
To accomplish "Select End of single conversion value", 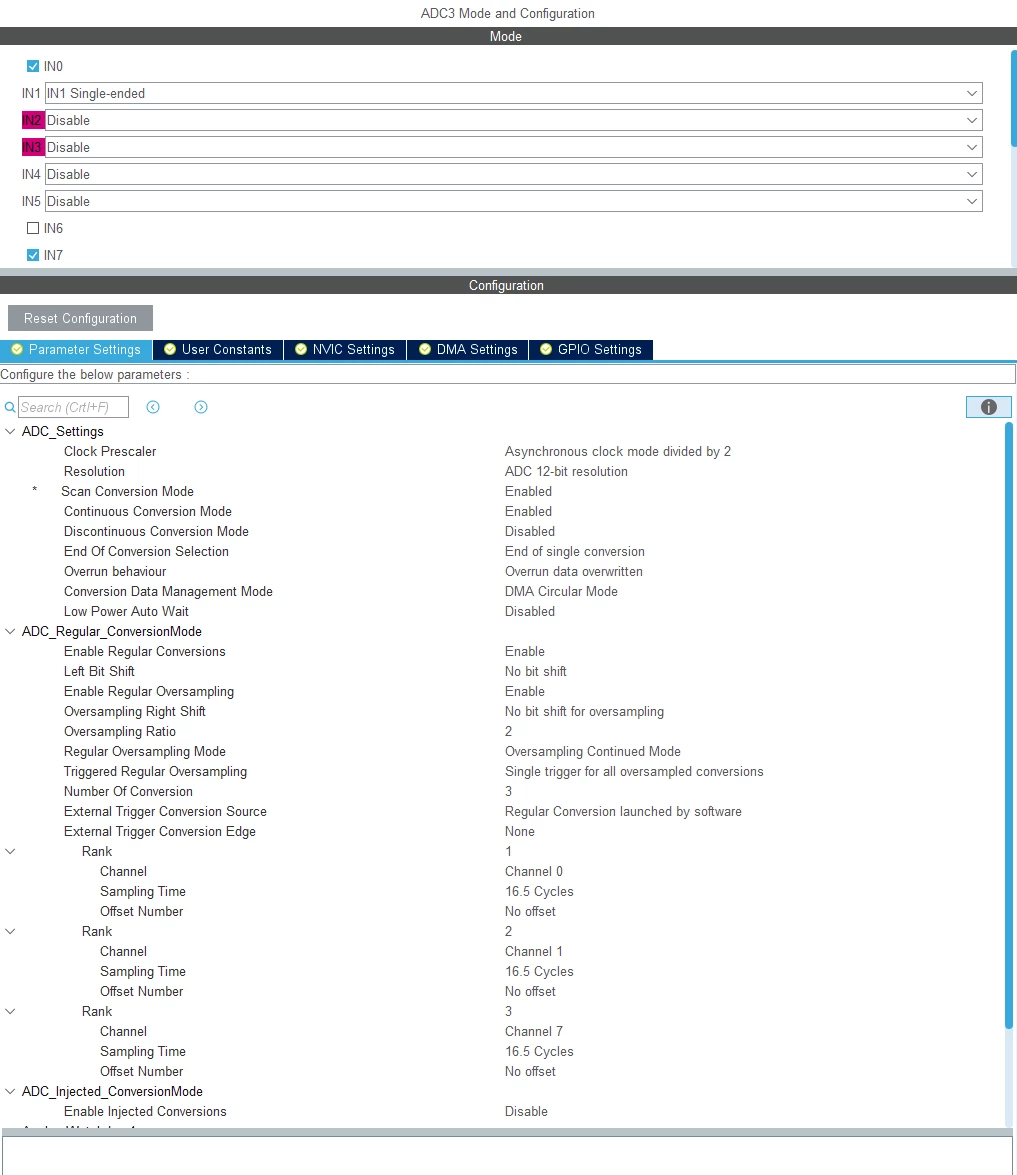I will pos(575,552).
